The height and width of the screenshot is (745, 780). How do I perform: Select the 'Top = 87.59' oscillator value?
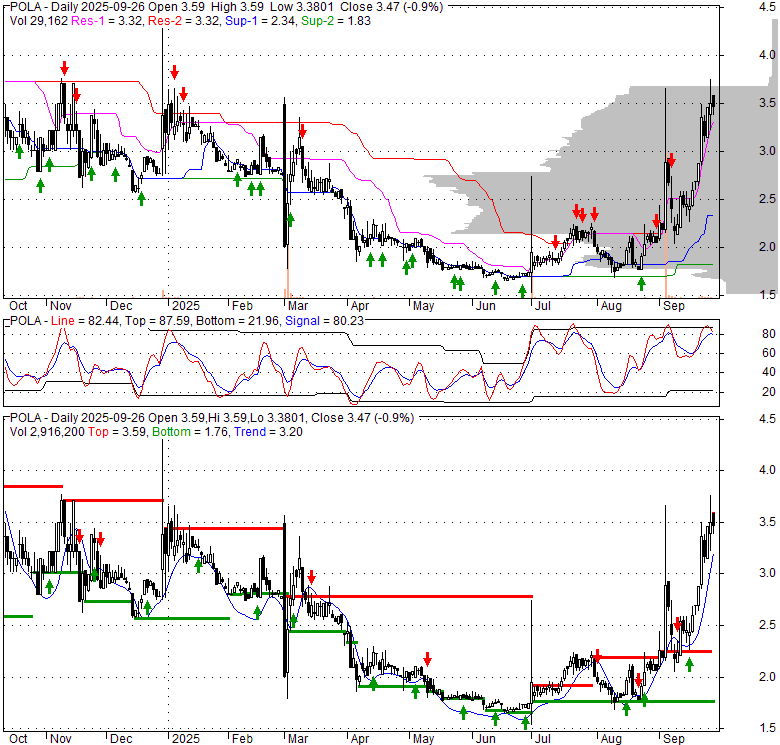(157, 321)
